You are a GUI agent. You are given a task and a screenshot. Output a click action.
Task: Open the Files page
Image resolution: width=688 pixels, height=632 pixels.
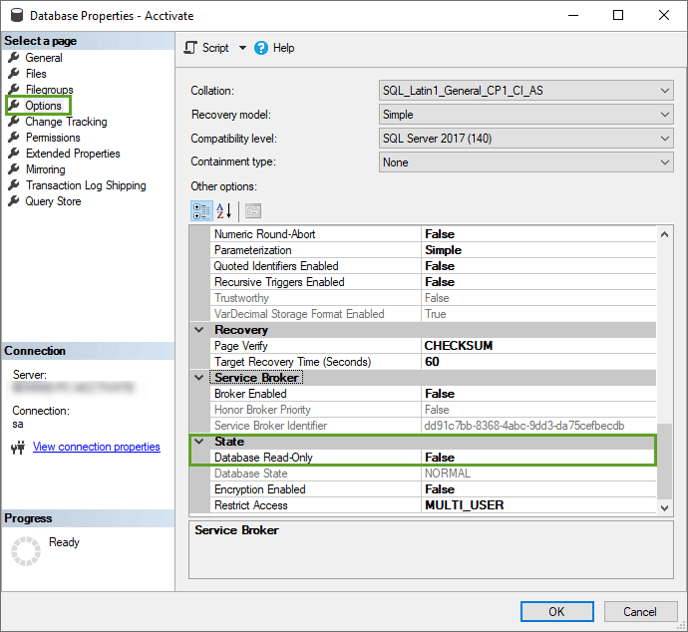pos(36,74)
